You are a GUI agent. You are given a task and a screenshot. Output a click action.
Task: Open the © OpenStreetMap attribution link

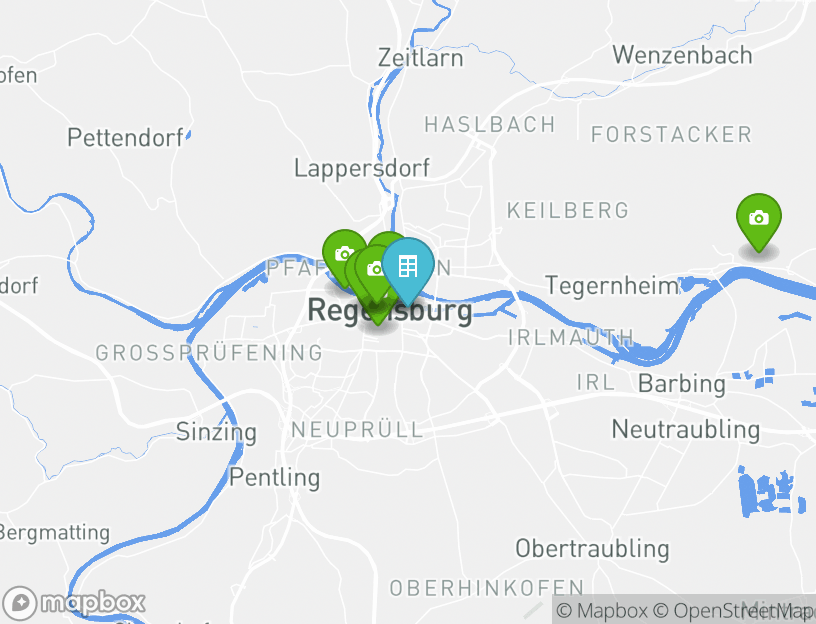pyautogui.click(x=733, y=610)
